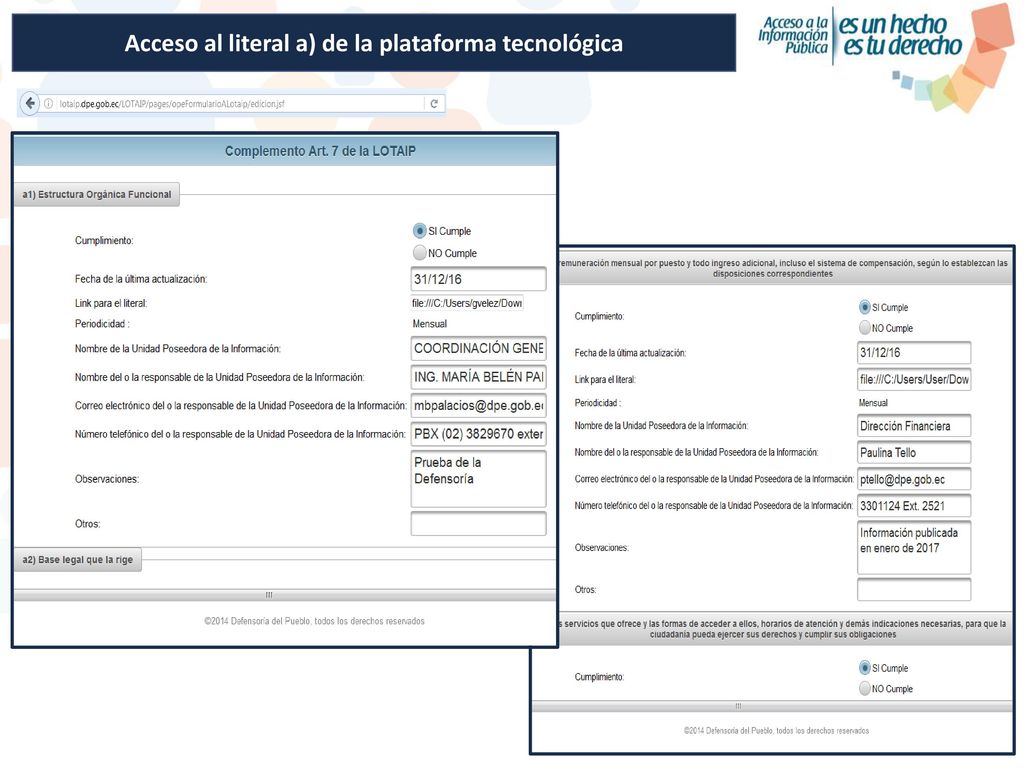Click the Observaciones label in left form
Image resolution: width=1024 pixels, height=768 pixels.
106,479
